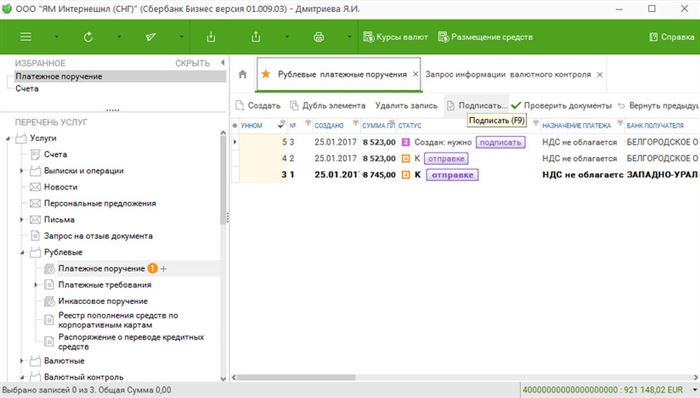
Task: Open the Справка help button
Action: (672, 37)
